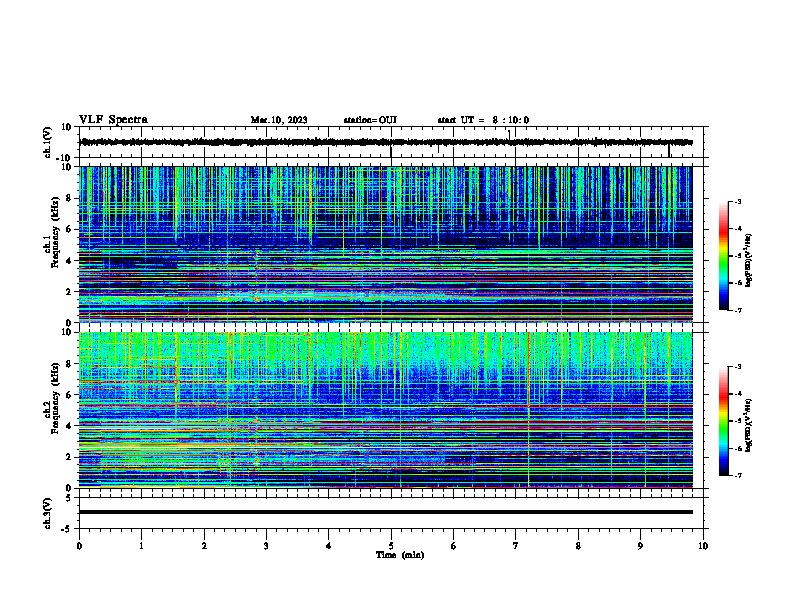This screenshot has height=612, width=792.
Task: Click the "station=OUJ" header label
Action: (370, 120)
